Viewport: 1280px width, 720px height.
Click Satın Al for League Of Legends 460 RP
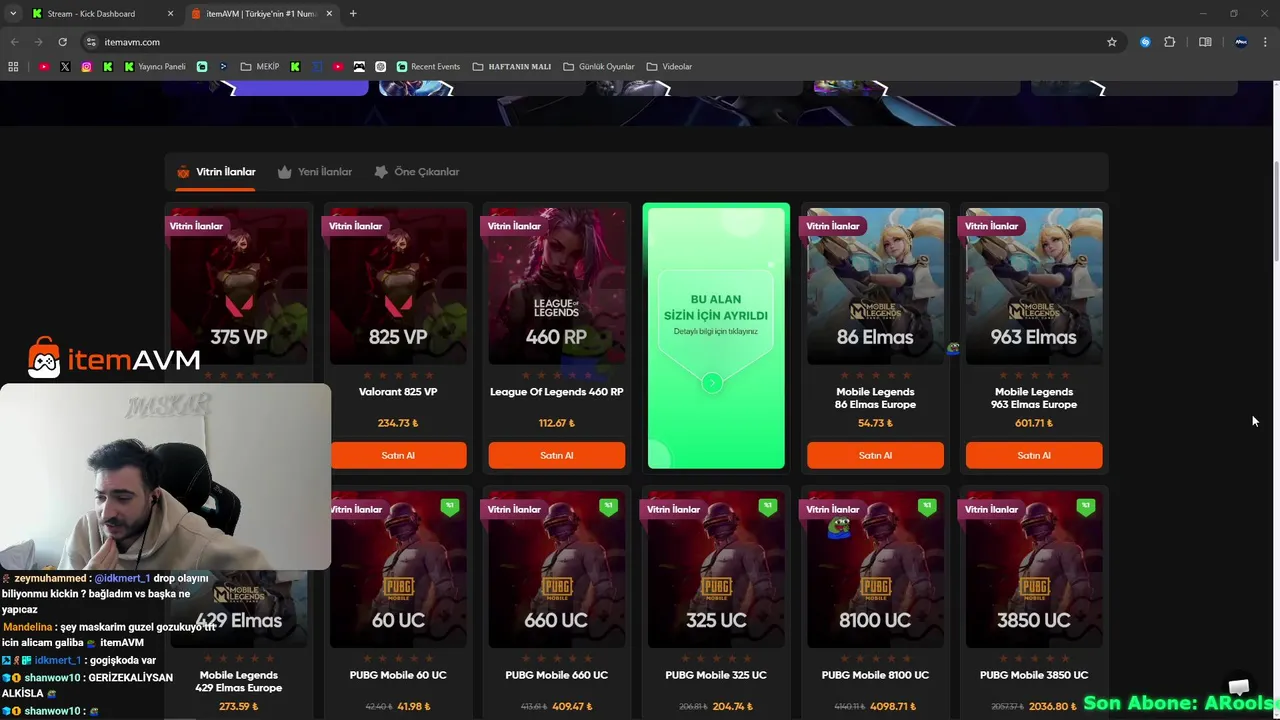pyautogui.click(x=557, y=455)
